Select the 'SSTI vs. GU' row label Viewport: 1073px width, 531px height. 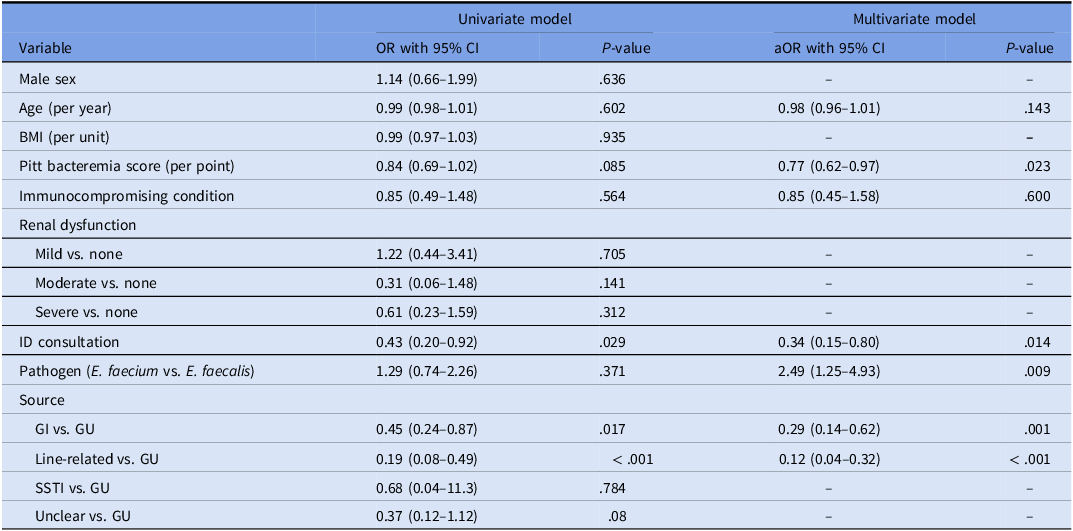(x=73, y=489)
